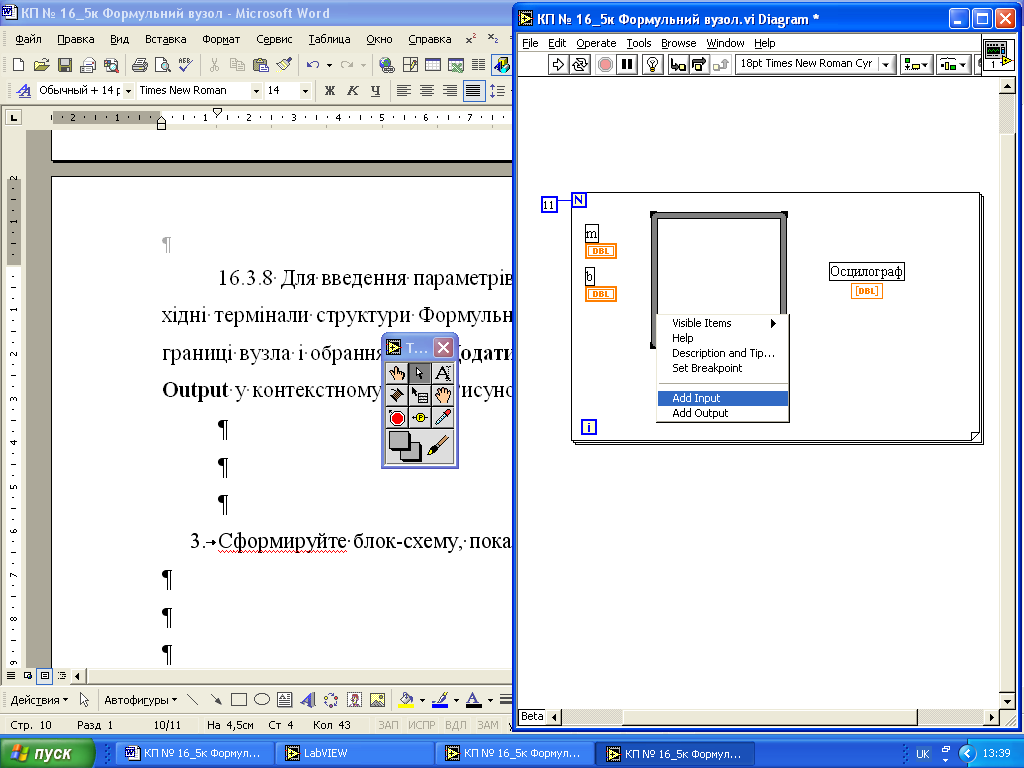Click Open folder icon in Word toolbar
1024x768 pixels.
point(41,64)
